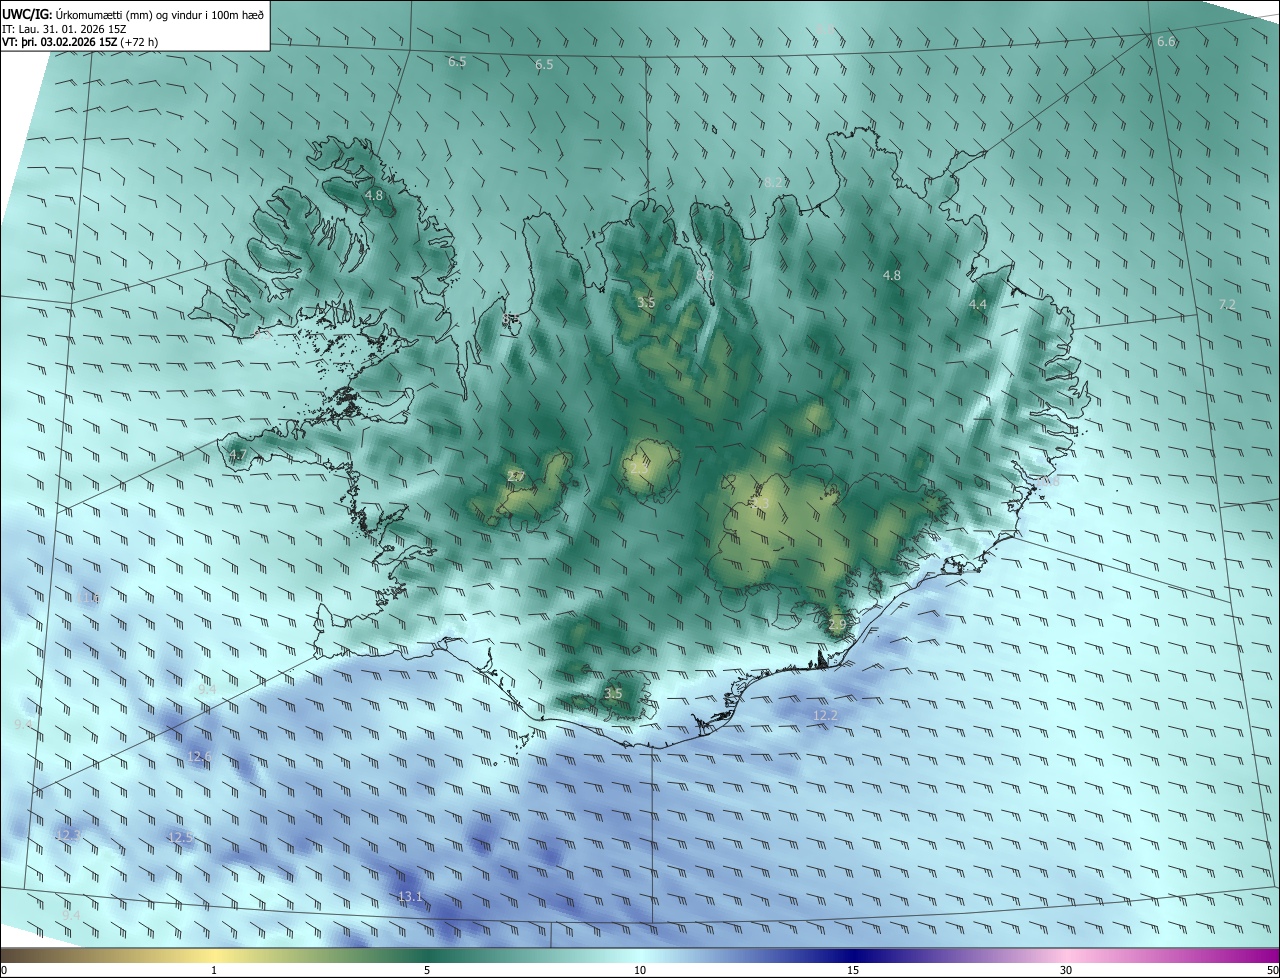Select the 4.7 label on Snæfellsnes peninsula
The height and width of the screenshot is (978, 1280).
[237, 455]
